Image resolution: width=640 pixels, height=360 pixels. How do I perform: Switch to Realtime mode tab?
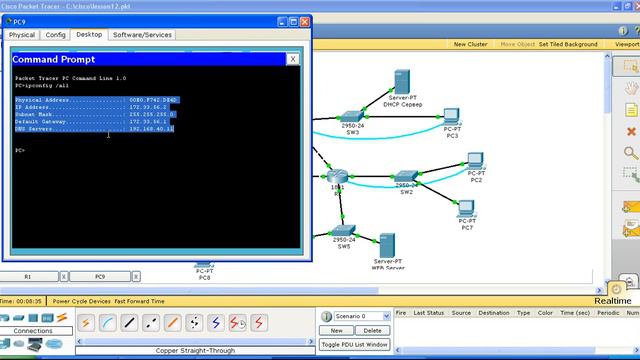[612, 301]
